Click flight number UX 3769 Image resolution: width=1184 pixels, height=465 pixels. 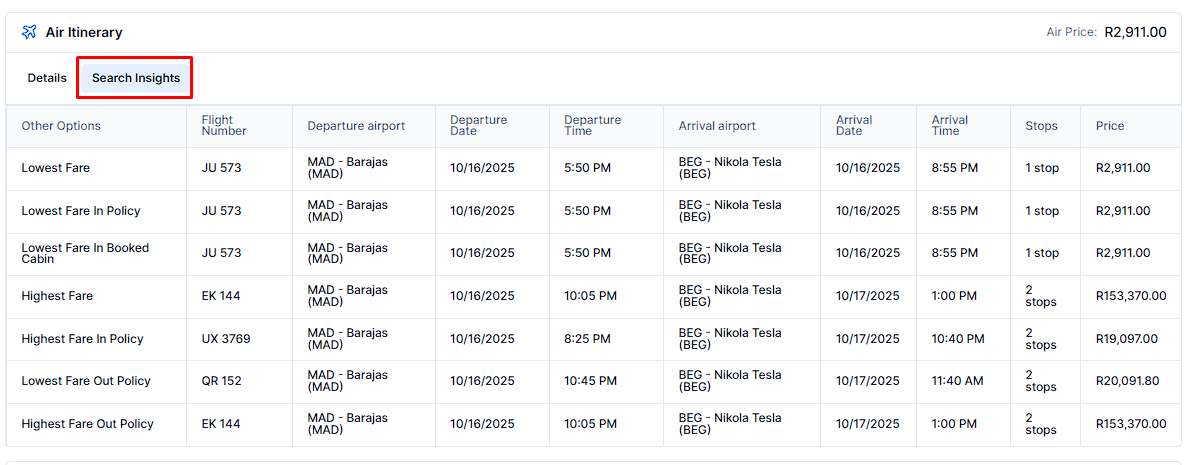point(226,339)
